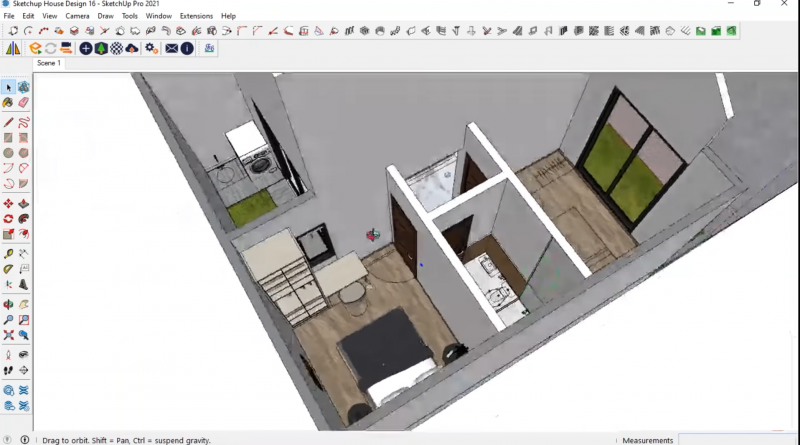The height and width of the screenshot is (445, 800).
Task: Choose the Zoom Window tool
Action: point(23,320)
